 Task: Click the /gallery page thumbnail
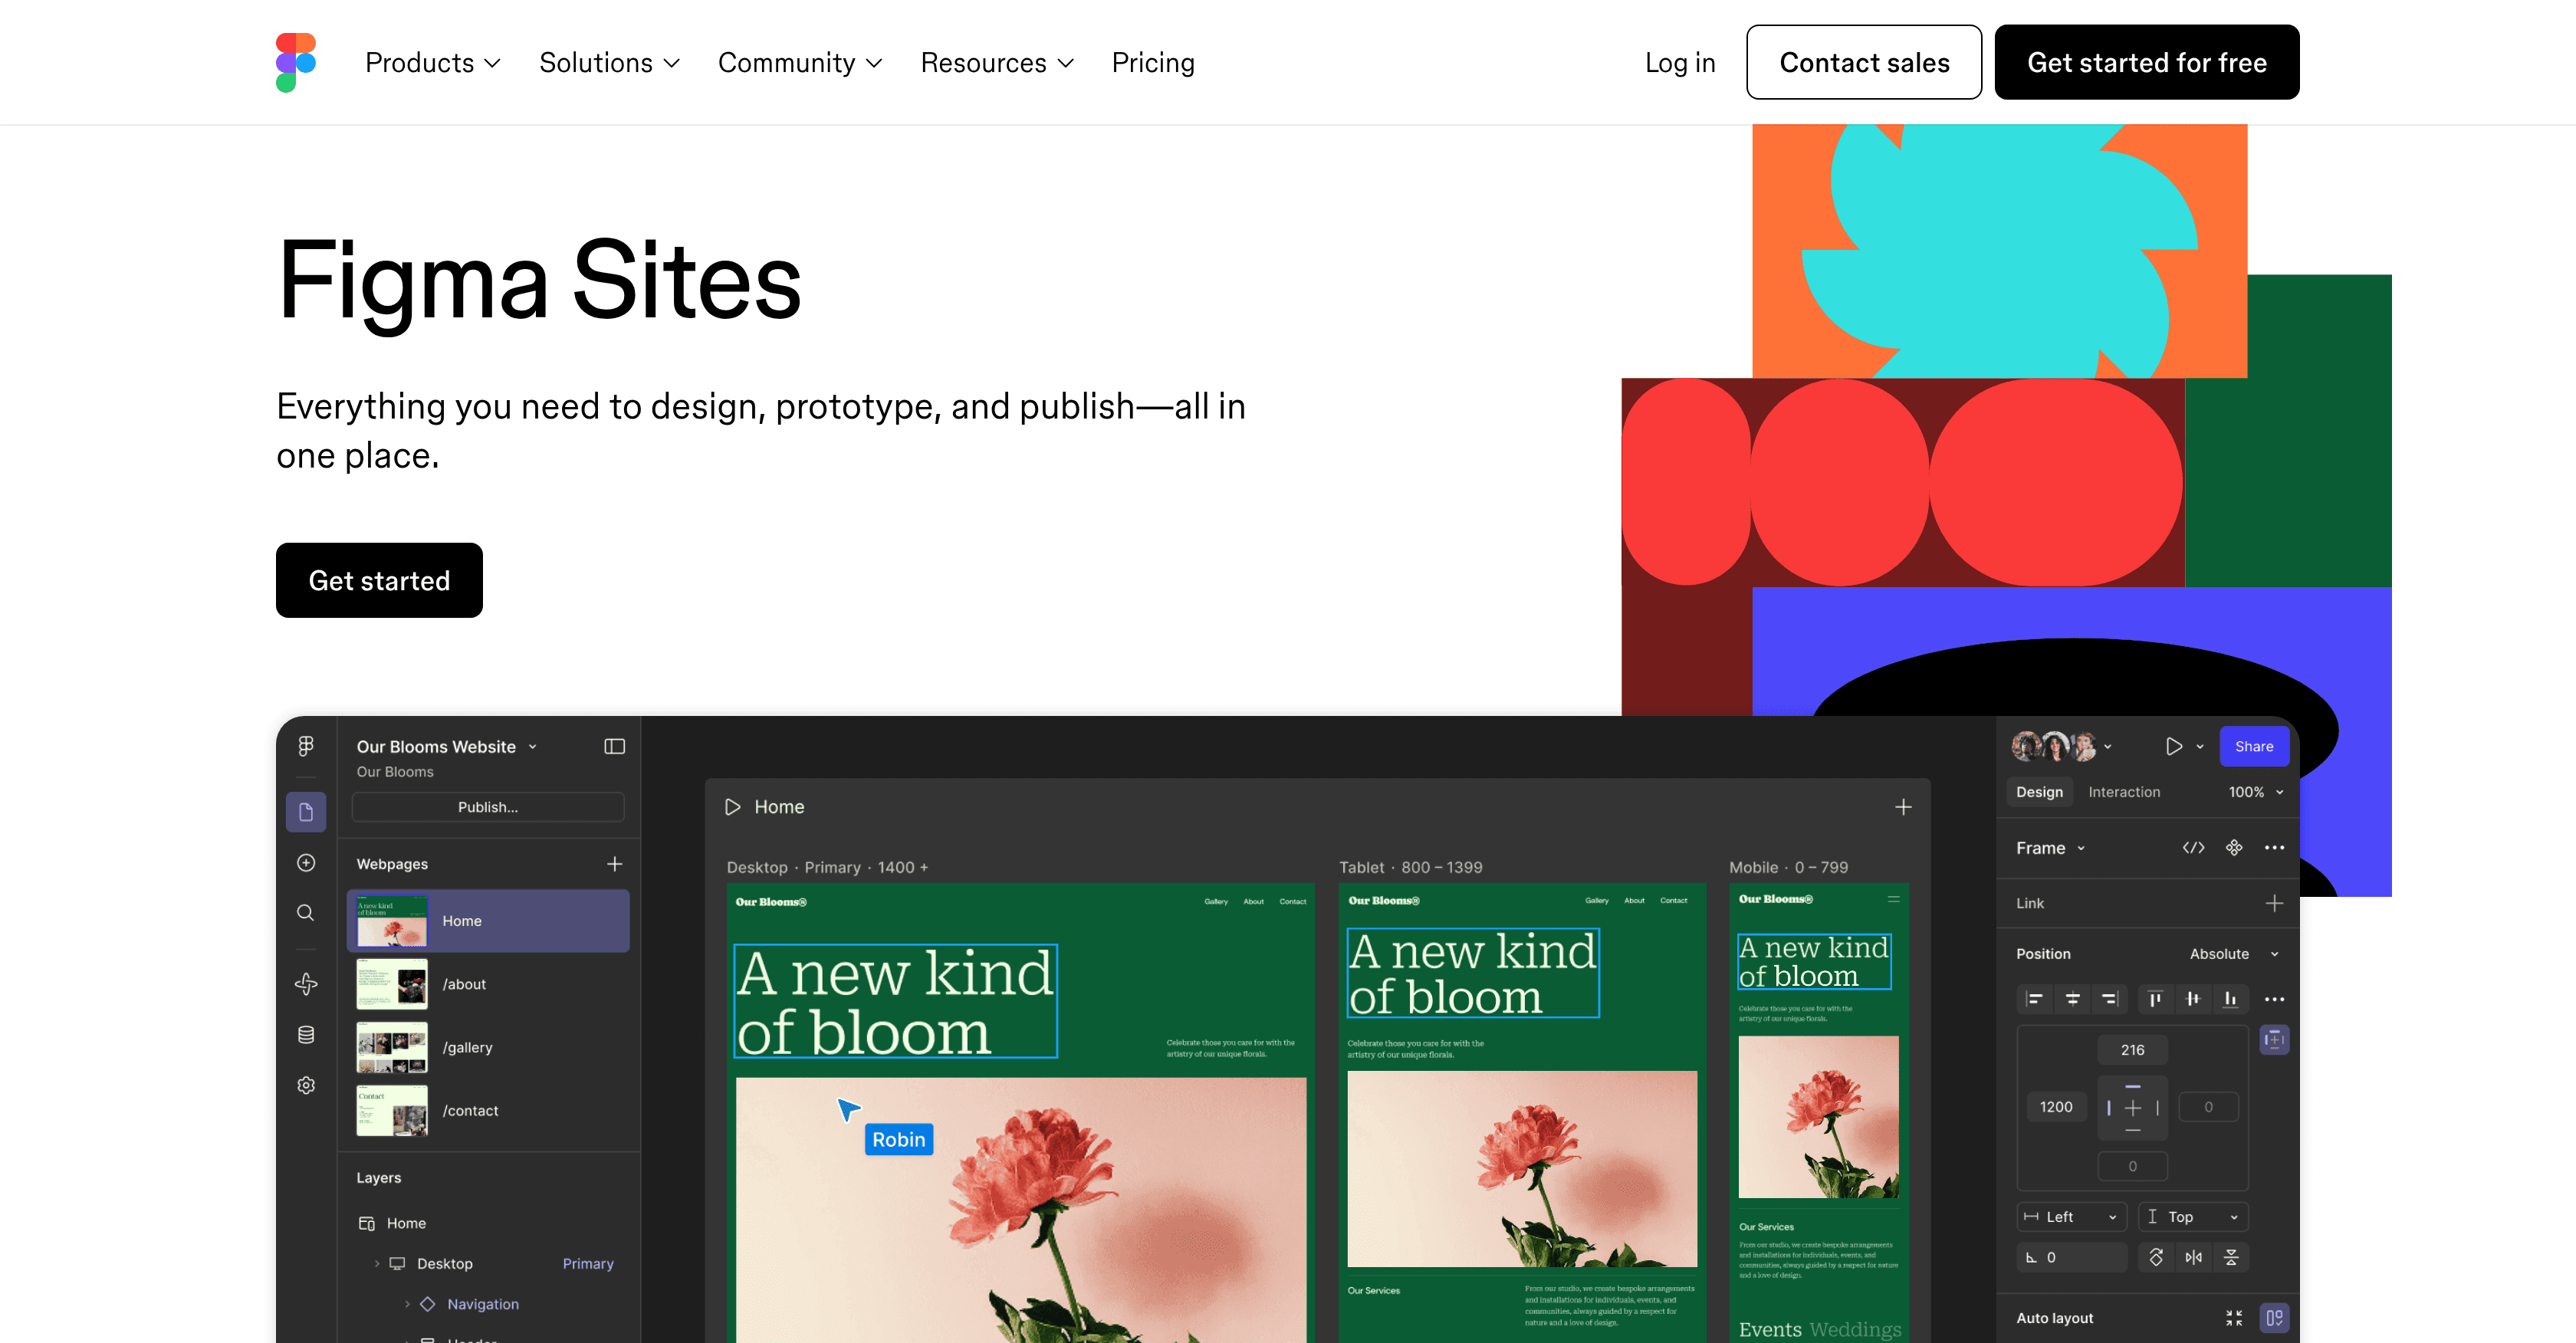pyautogui.click(x=391, y=1047)
